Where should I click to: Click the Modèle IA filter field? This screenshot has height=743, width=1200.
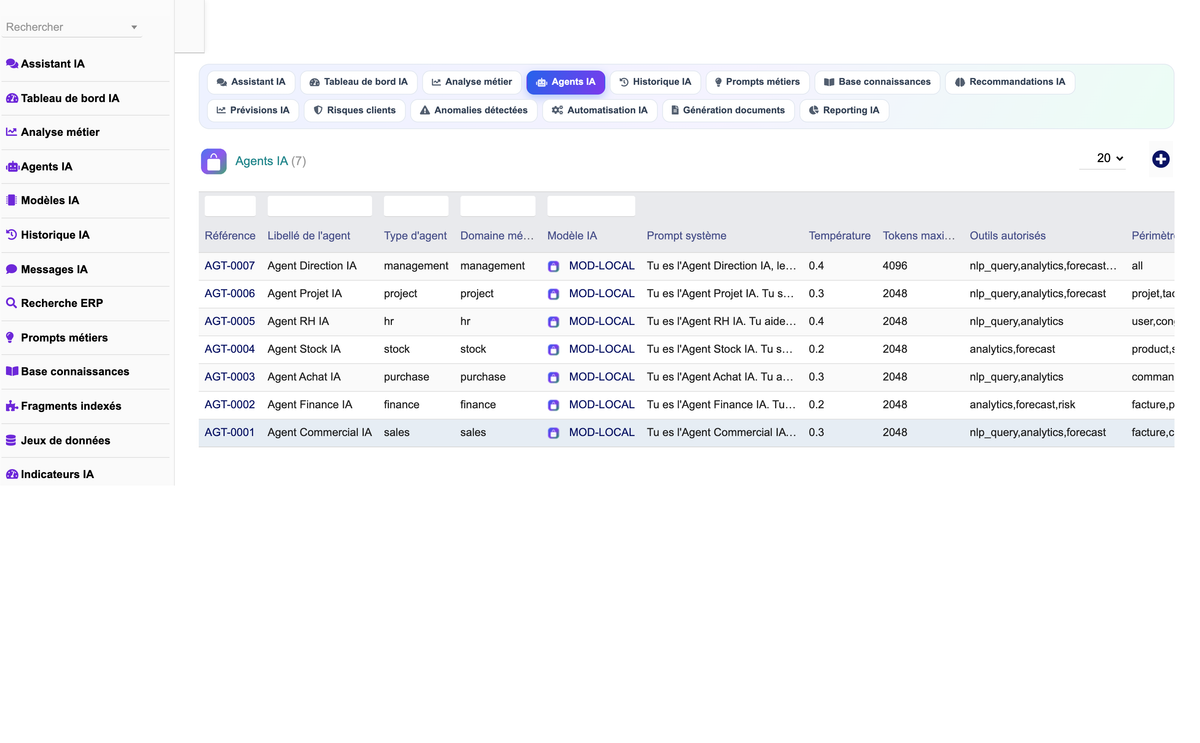coord(591,206)
